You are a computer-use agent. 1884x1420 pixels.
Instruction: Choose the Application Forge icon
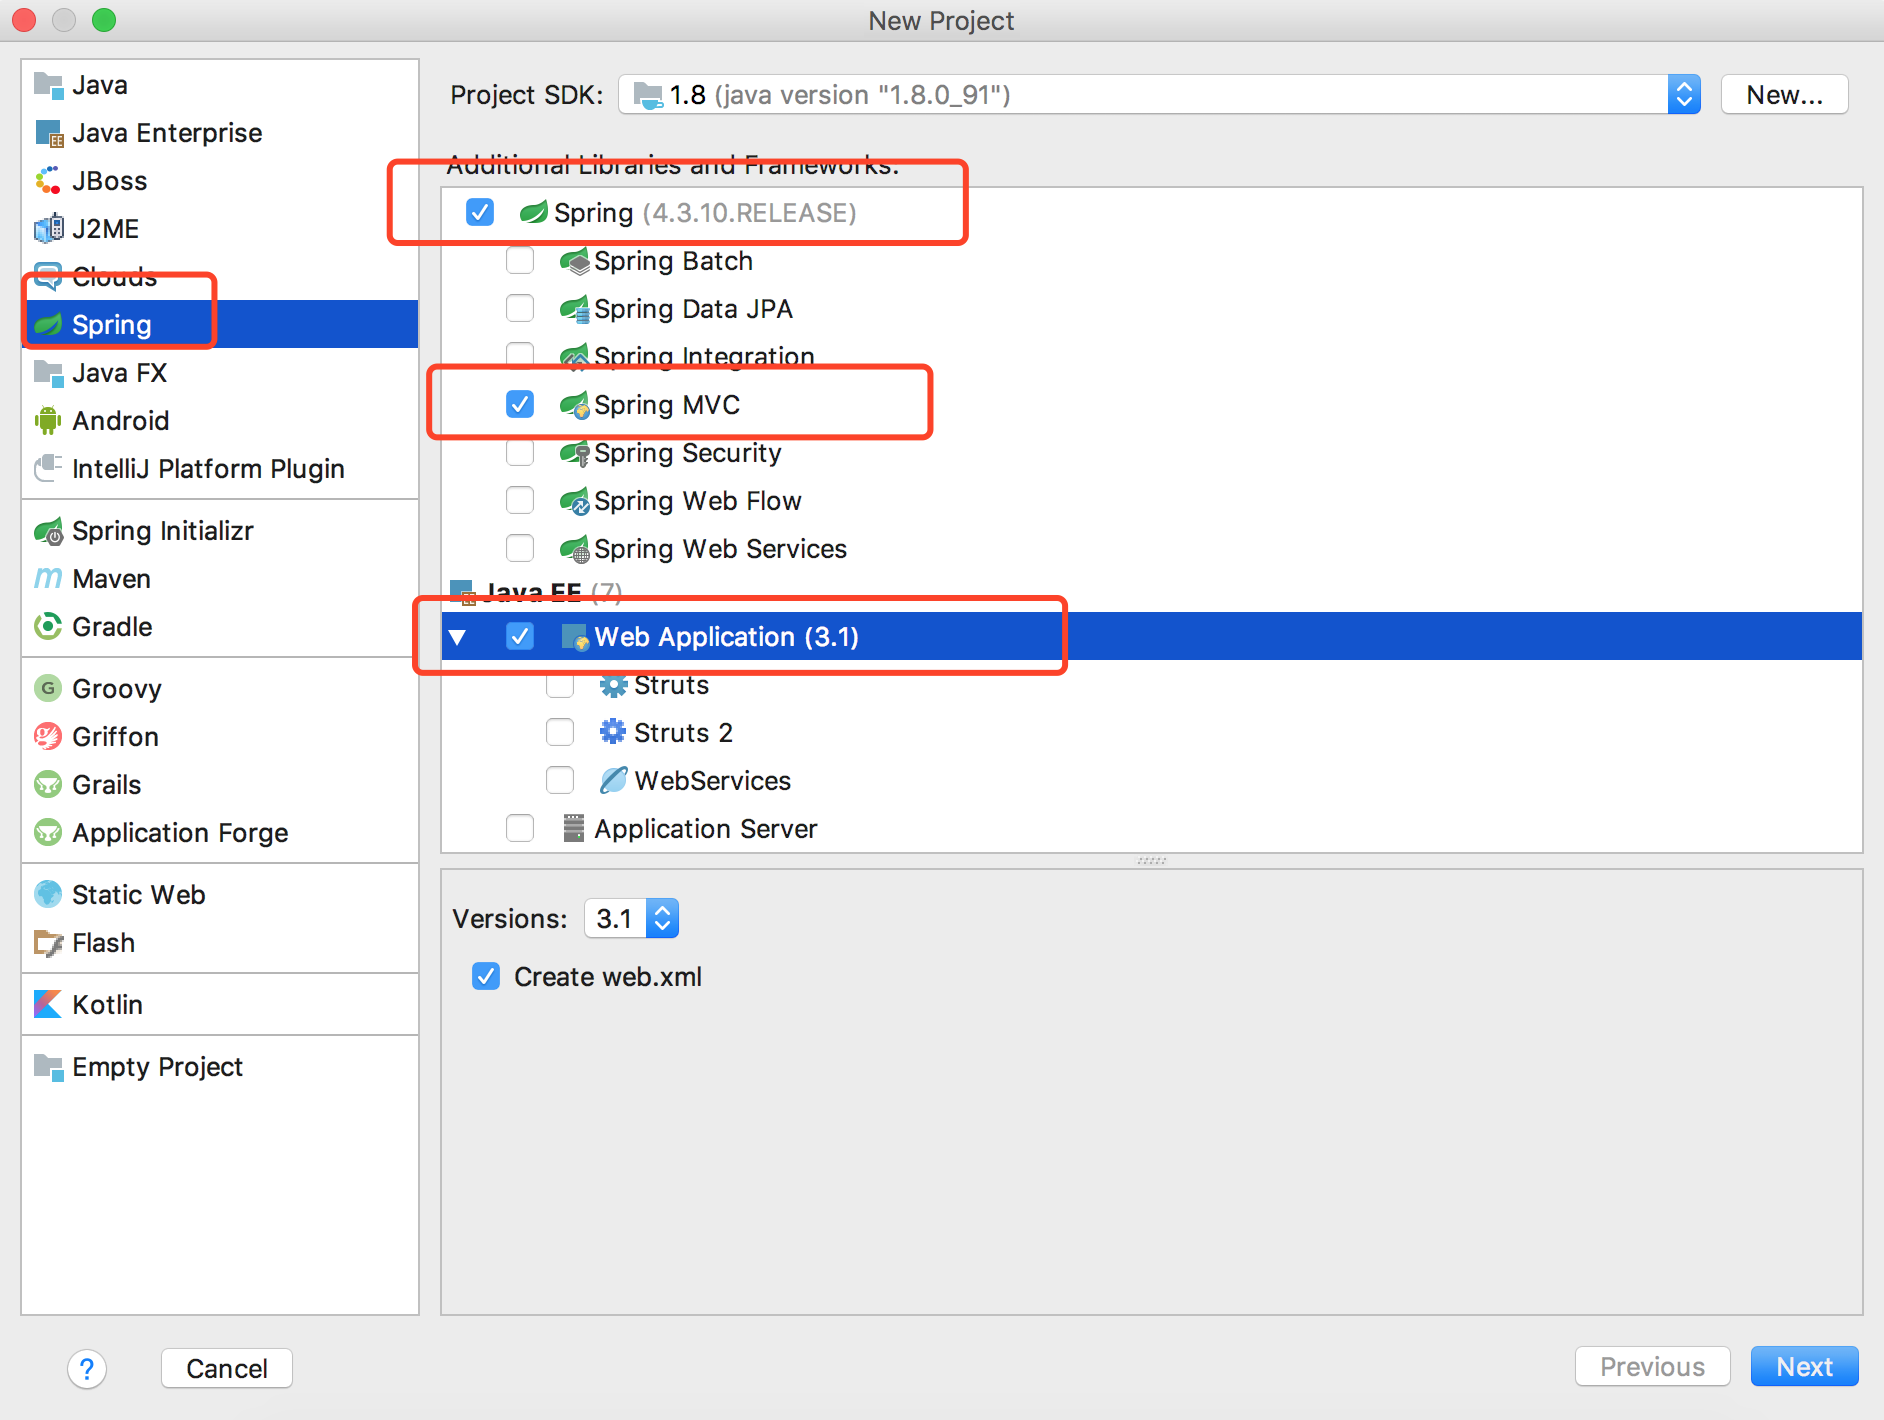click(x=48, y=833)
